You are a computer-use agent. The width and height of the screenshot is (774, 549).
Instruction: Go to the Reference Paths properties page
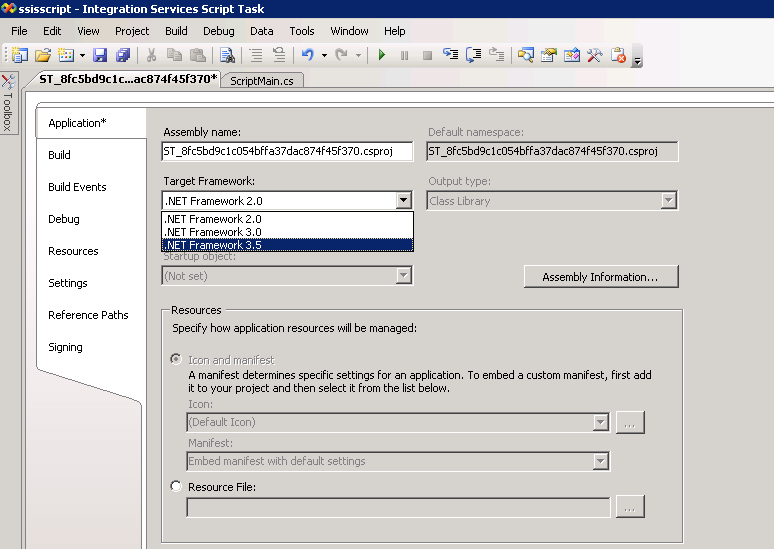pyautogui.click(x=88, y=315)
